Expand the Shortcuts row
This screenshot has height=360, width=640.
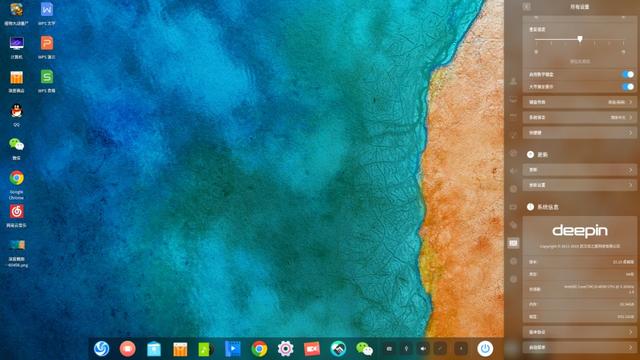pos(580,133)
